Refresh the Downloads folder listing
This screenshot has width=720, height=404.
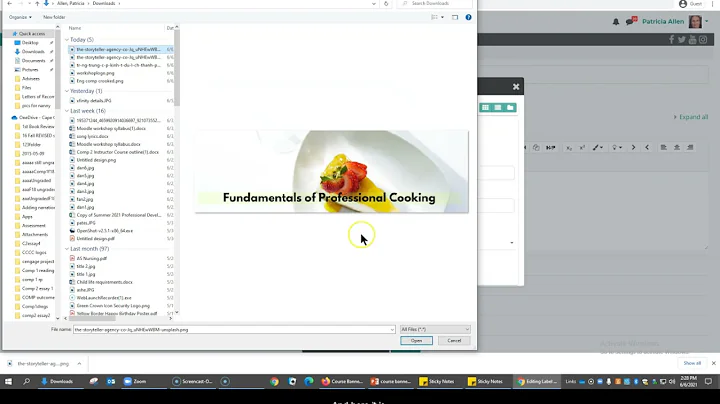point(386,4)
